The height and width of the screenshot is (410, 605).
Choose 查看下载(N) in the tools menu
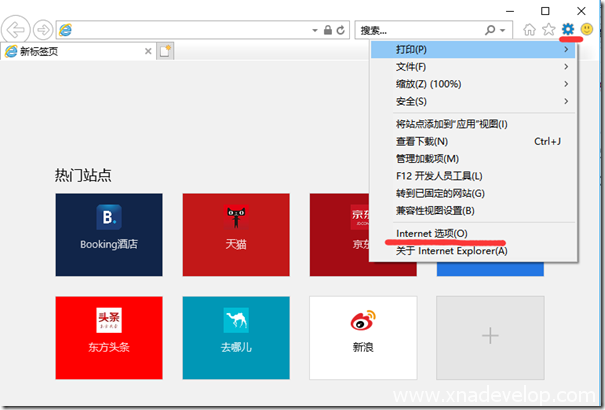pyautogui.click(x=422, y=141)
